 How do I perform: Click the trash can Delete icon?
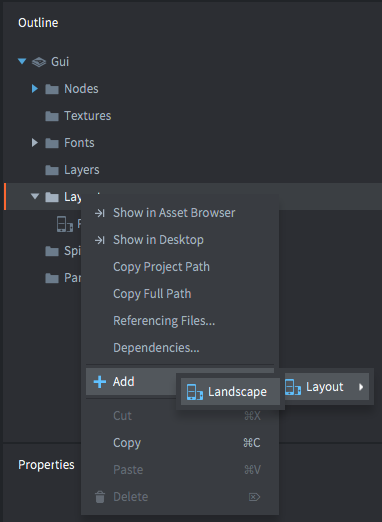(100, 497)
